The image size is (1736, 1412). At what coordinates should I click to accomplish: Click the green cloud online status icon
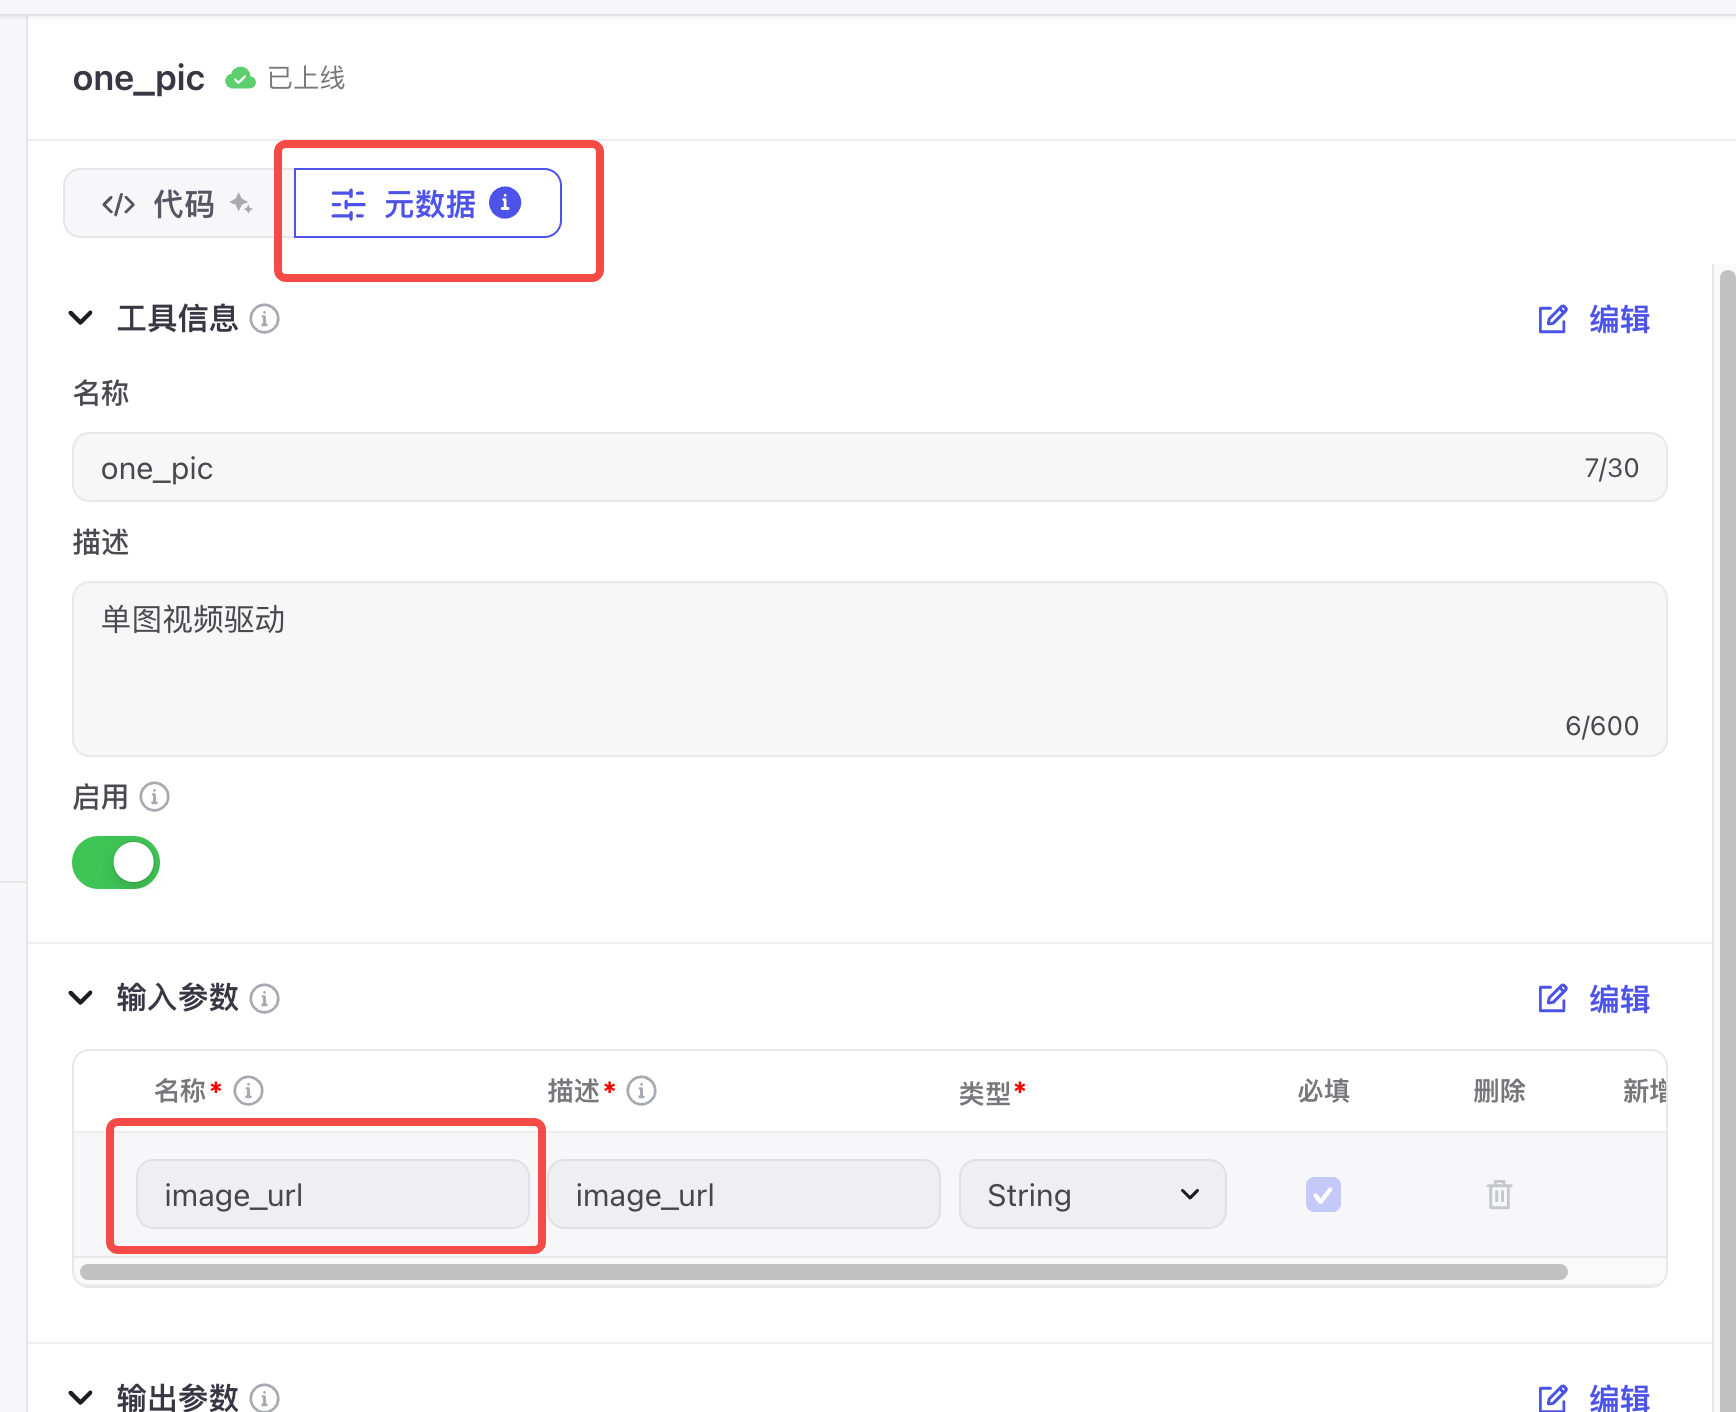(x=240, y=78)
